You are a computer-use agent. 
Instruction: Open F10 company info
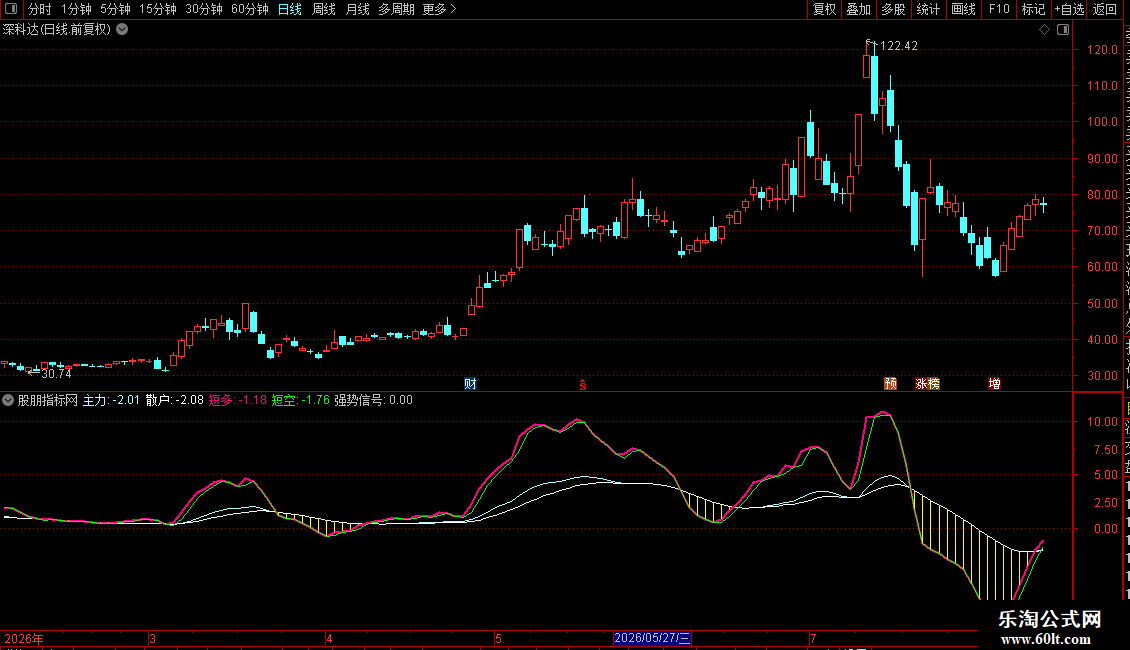point(999,9)
